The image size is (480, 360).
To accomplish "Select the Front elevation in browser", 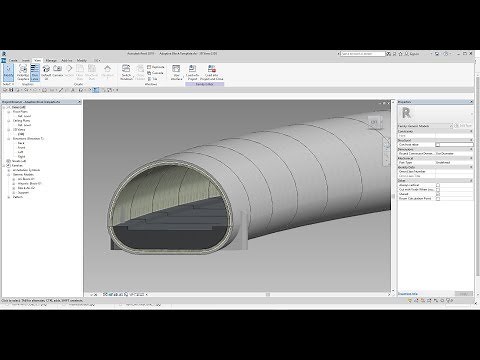I will (x=22, y=148).
